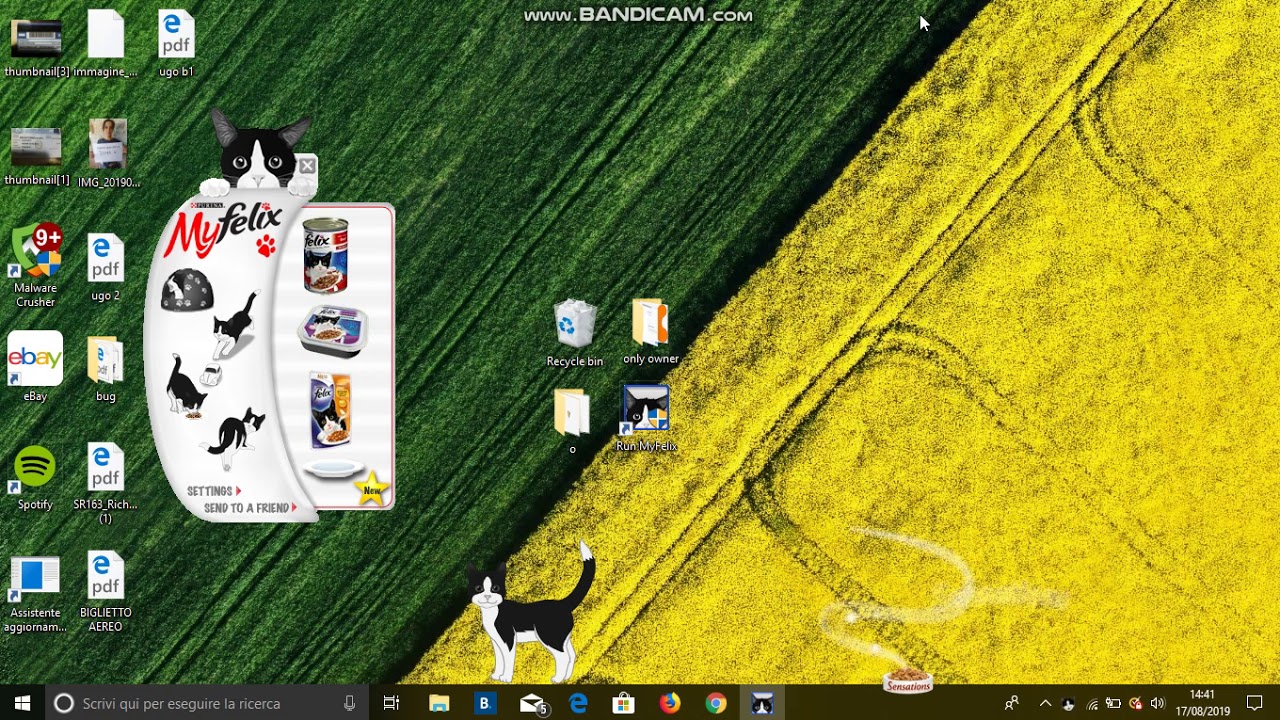Click the Felix cat system tray icon
Viewport: 1280px width, 720px height.
tap(1068, 703)
